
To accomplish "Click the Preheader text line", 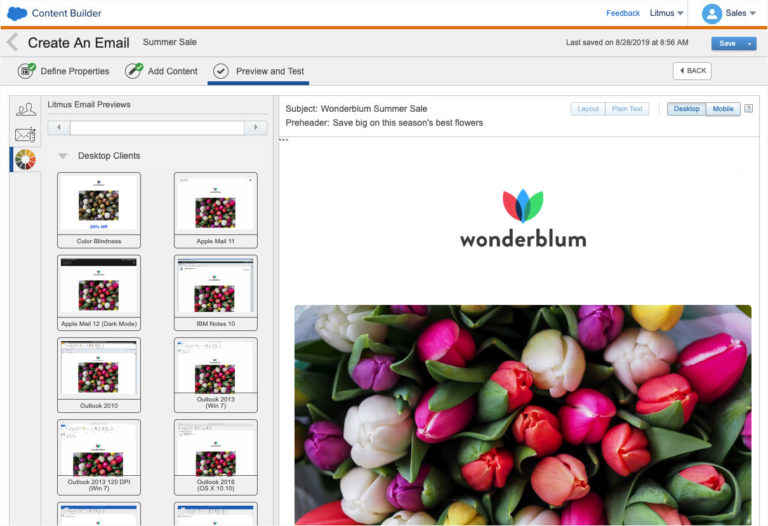I will click(x=384, y=122).
